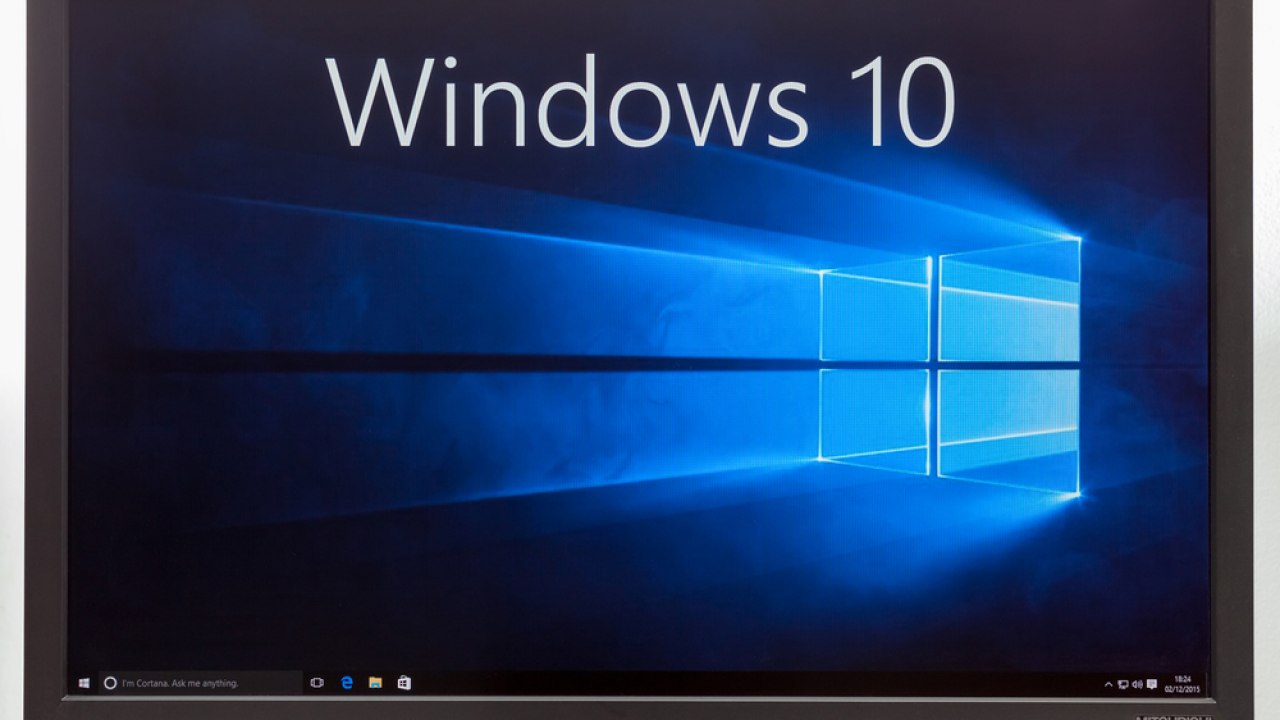
Task: Launch Microsoft Edge from the taskbar
Action: click(x=346, y=683)
